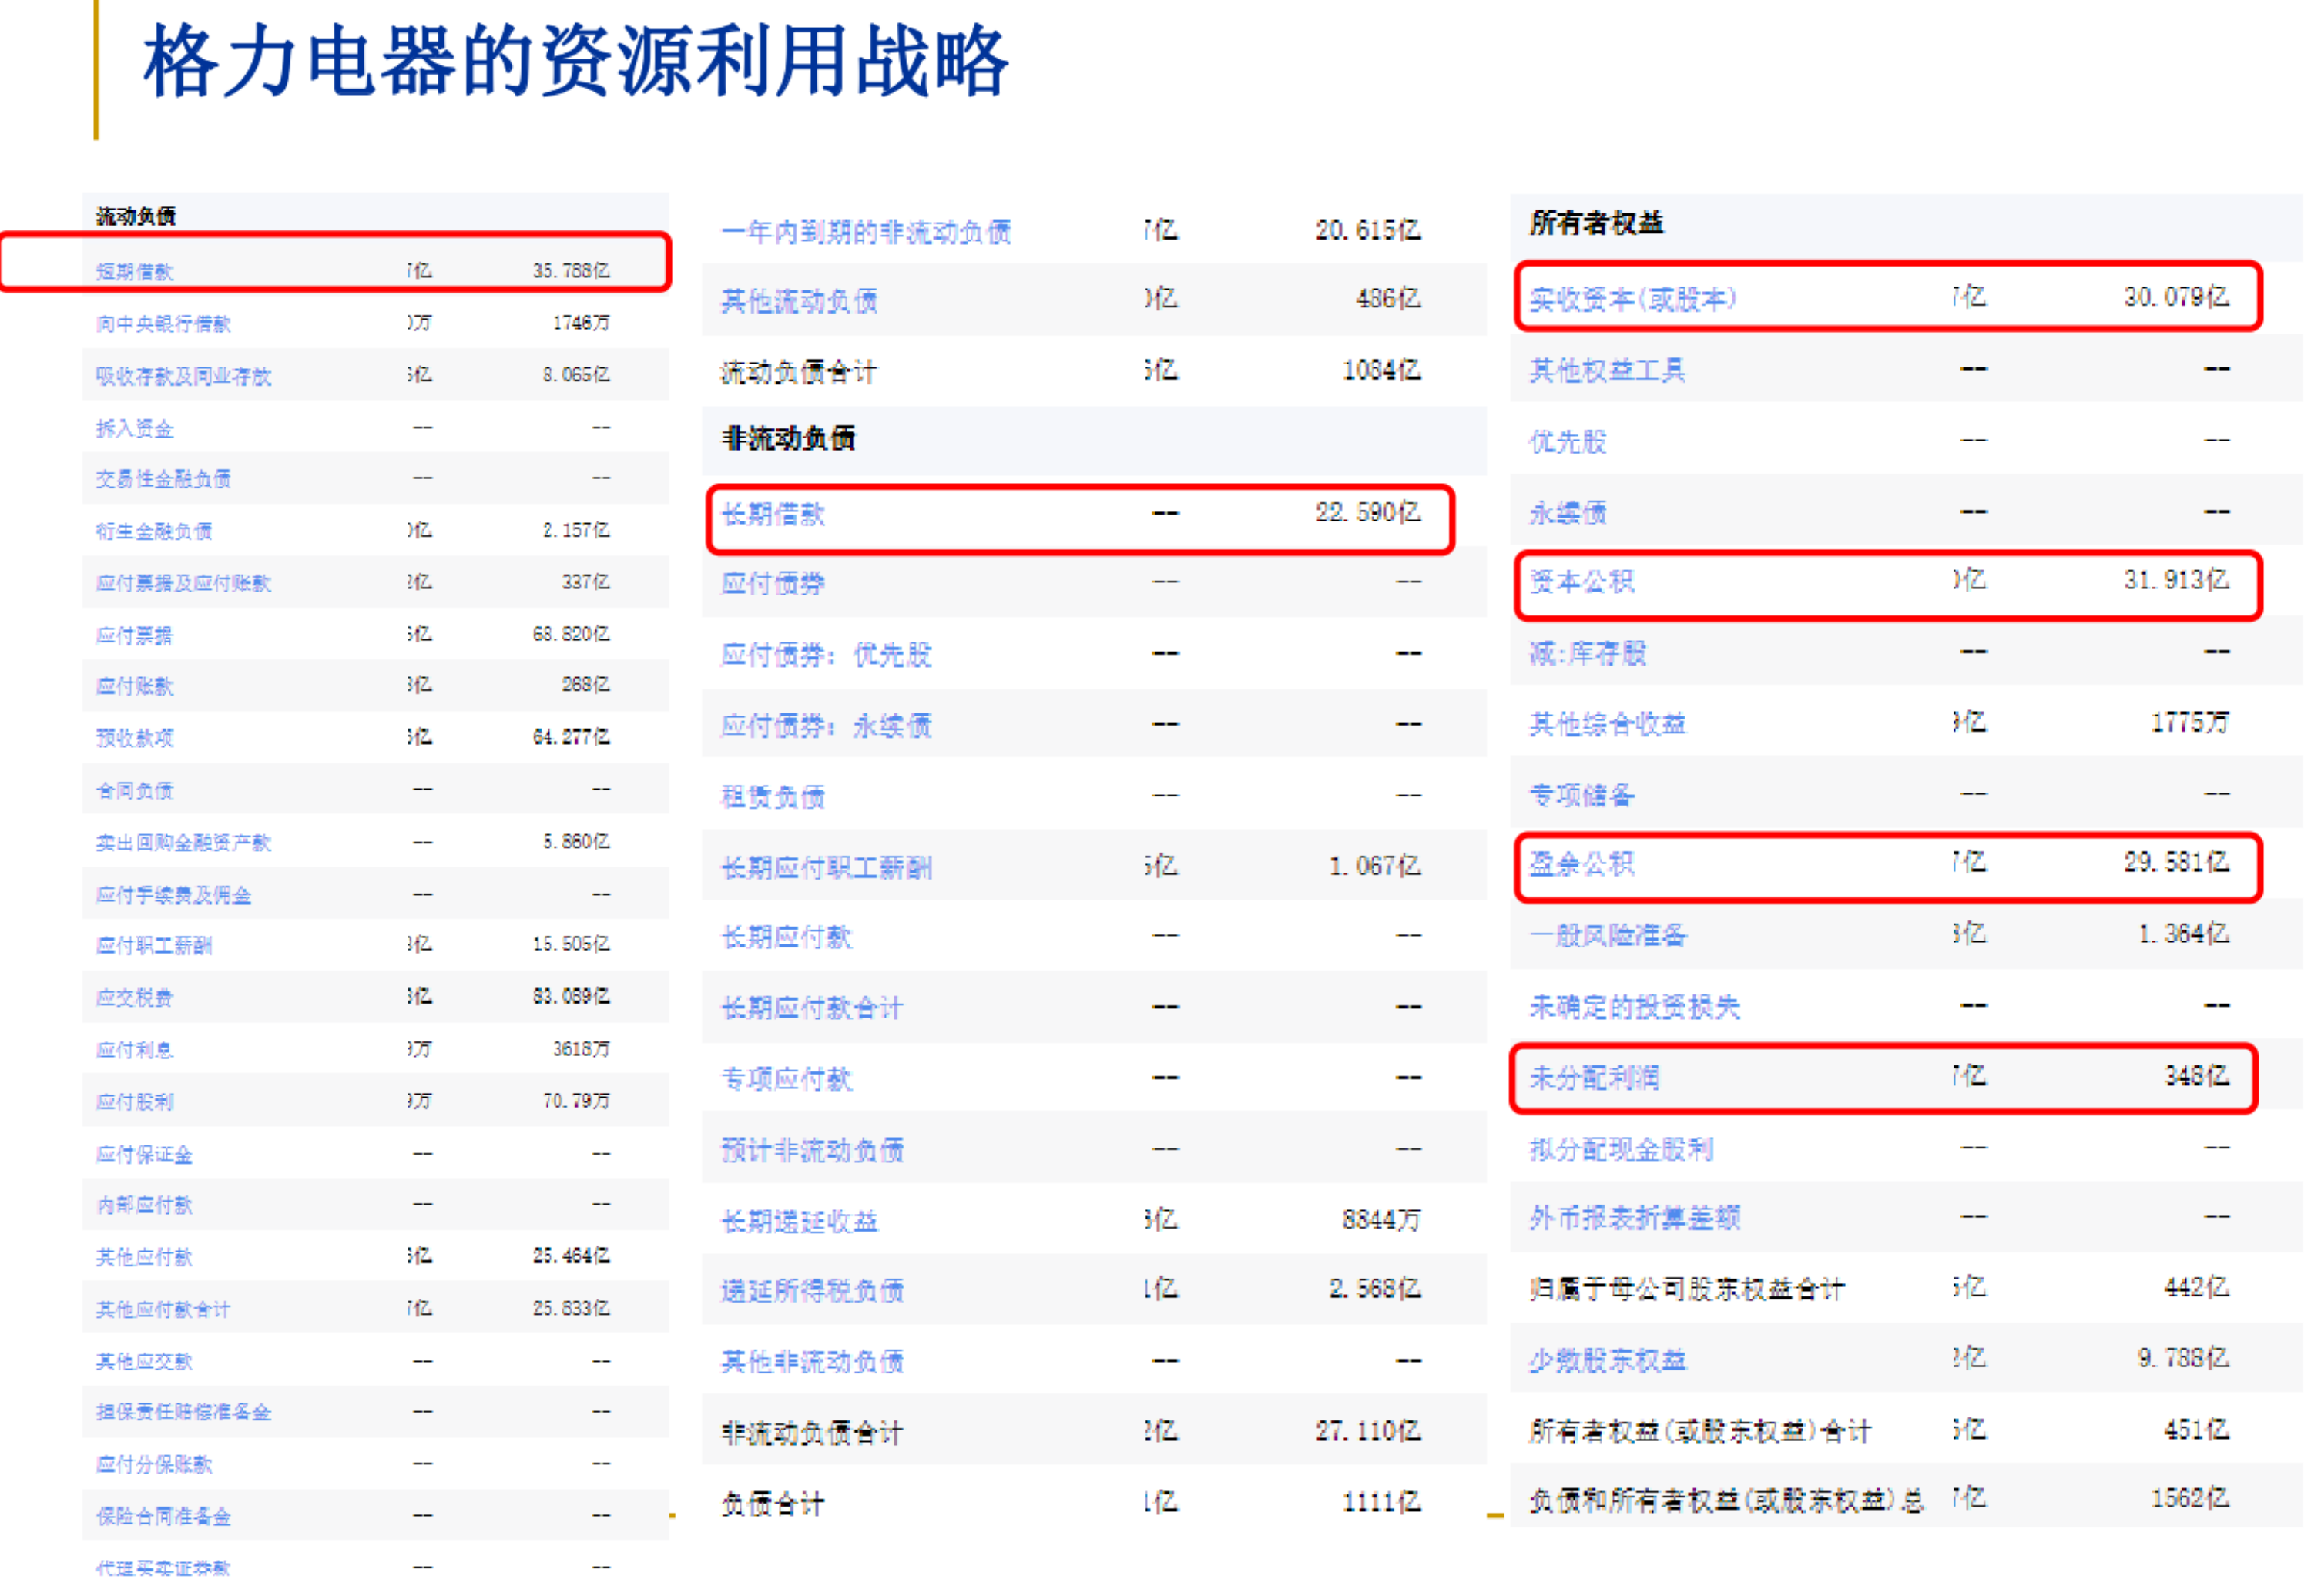
Task: Open the 未分配利润 link
Action: (1595, 1077)
